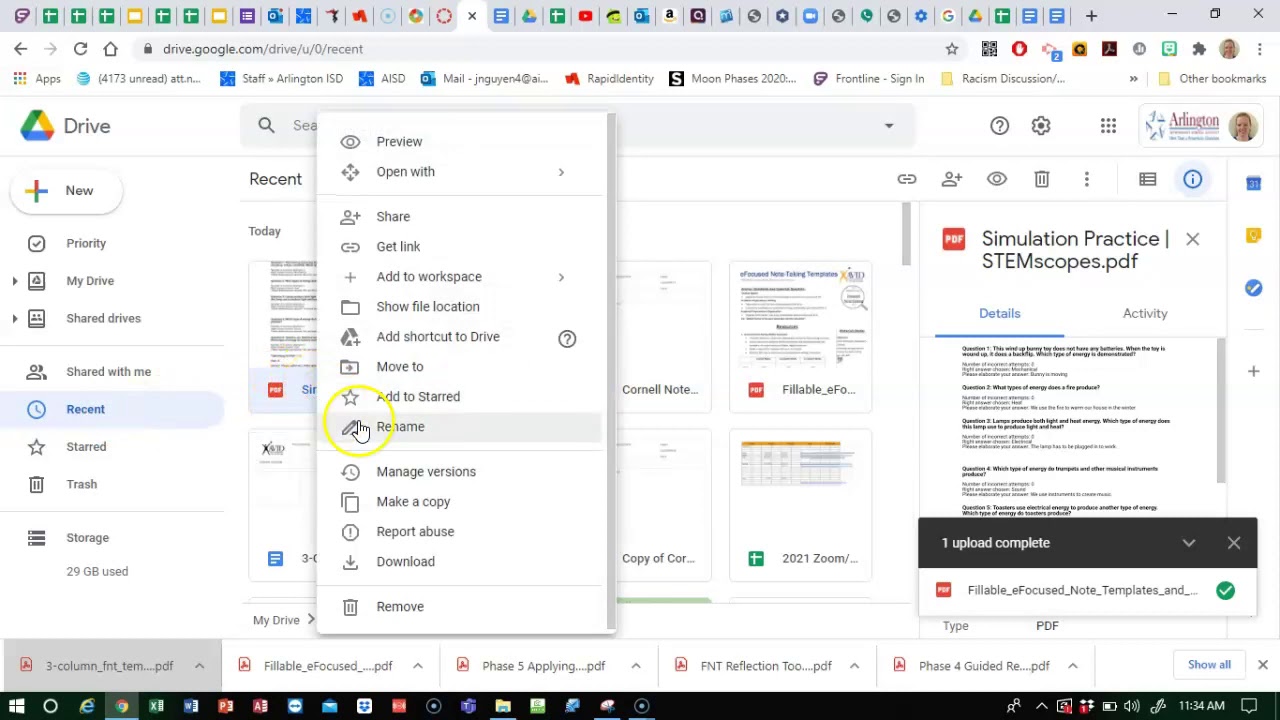Click the search magnifier icon
Screen dimensions: 1280x720
[266, 125]
